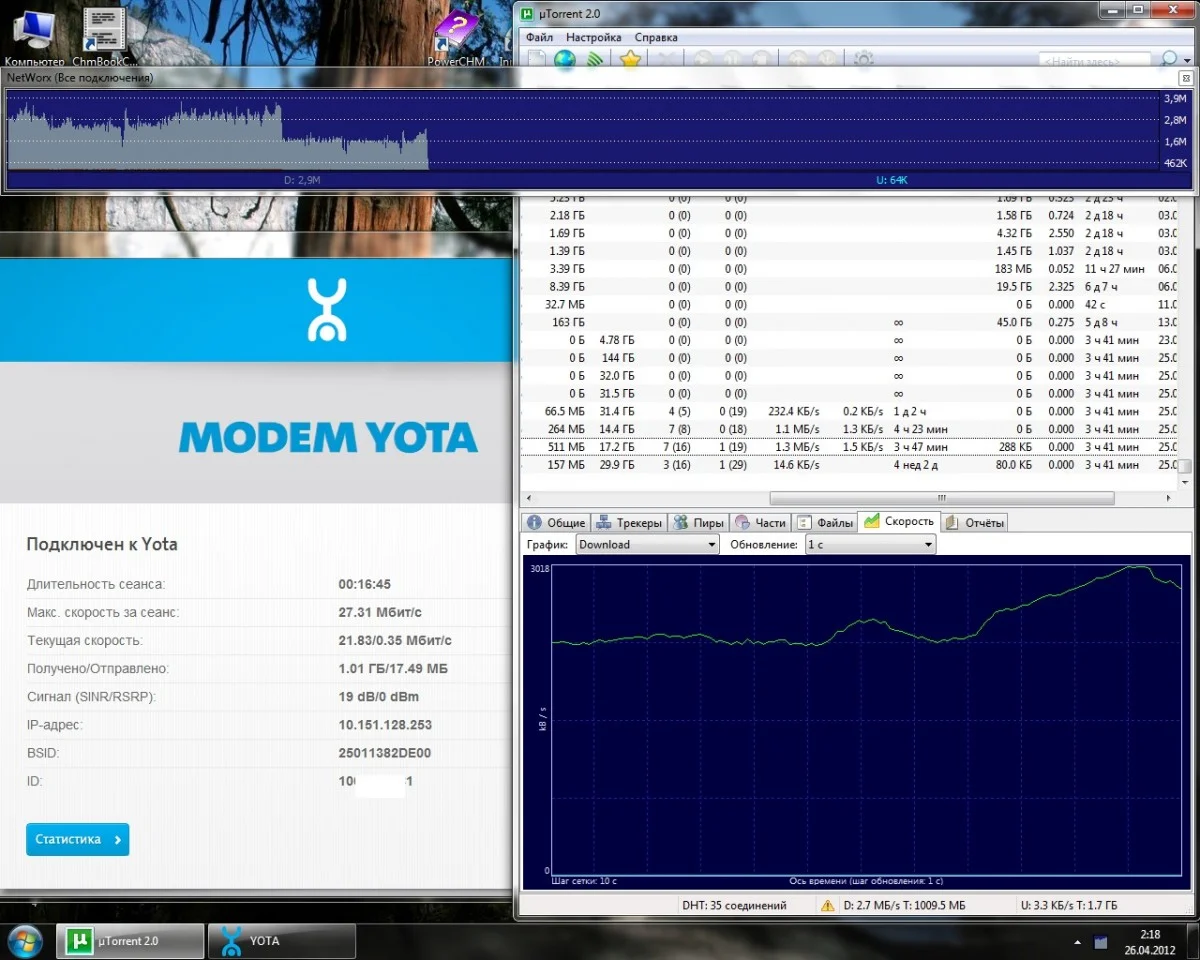The width and height of the screenshot is (1200, 960).
Task: Click the MODEM YOTA heading
Action: click(328, 437)
